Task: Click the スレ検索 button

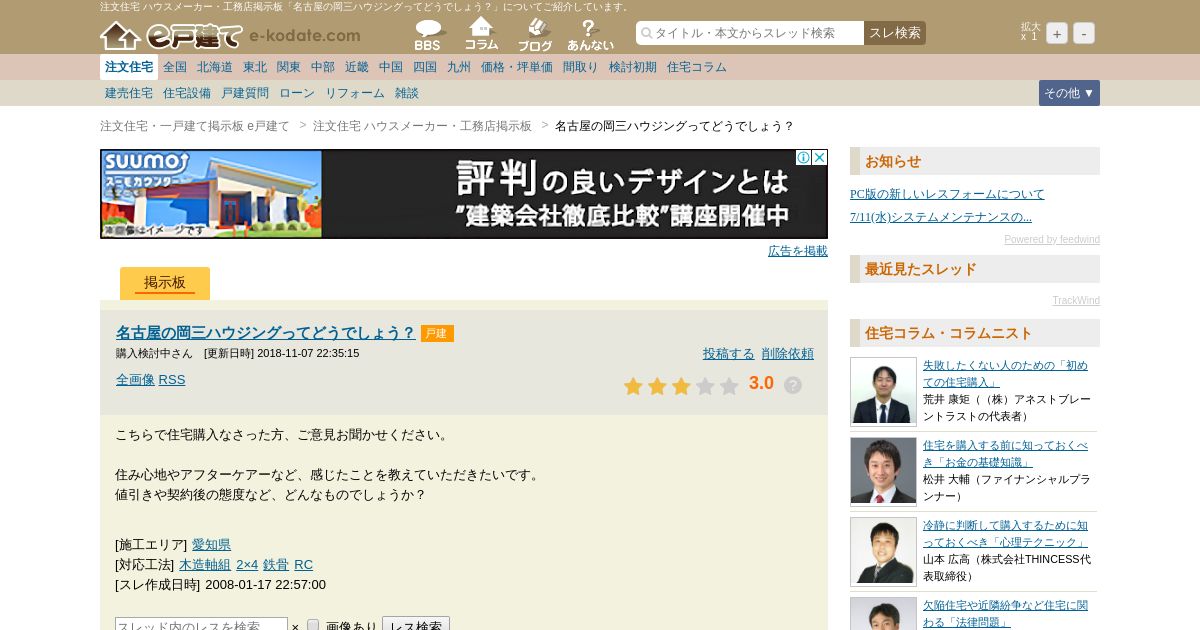Action: click(895, 33)
